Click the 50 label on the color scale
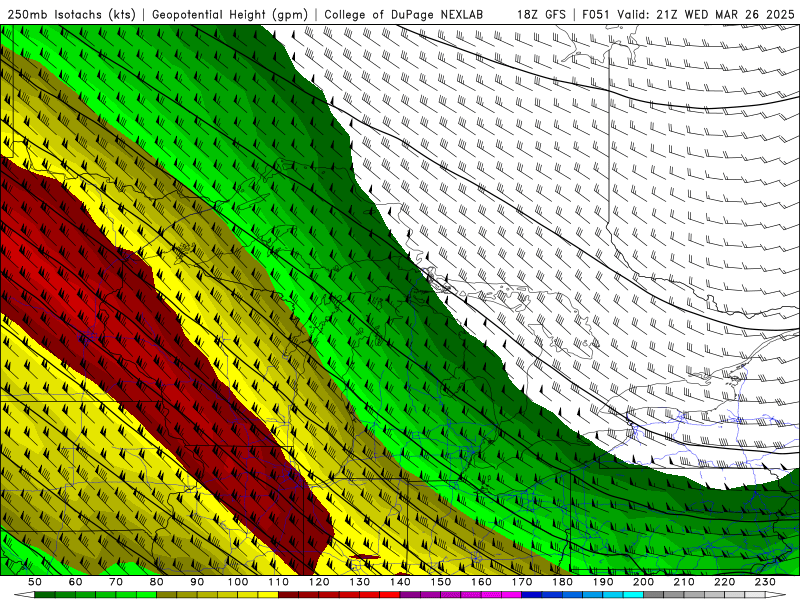Viewport: 800px width, 600px height. (x=35, y=582)
